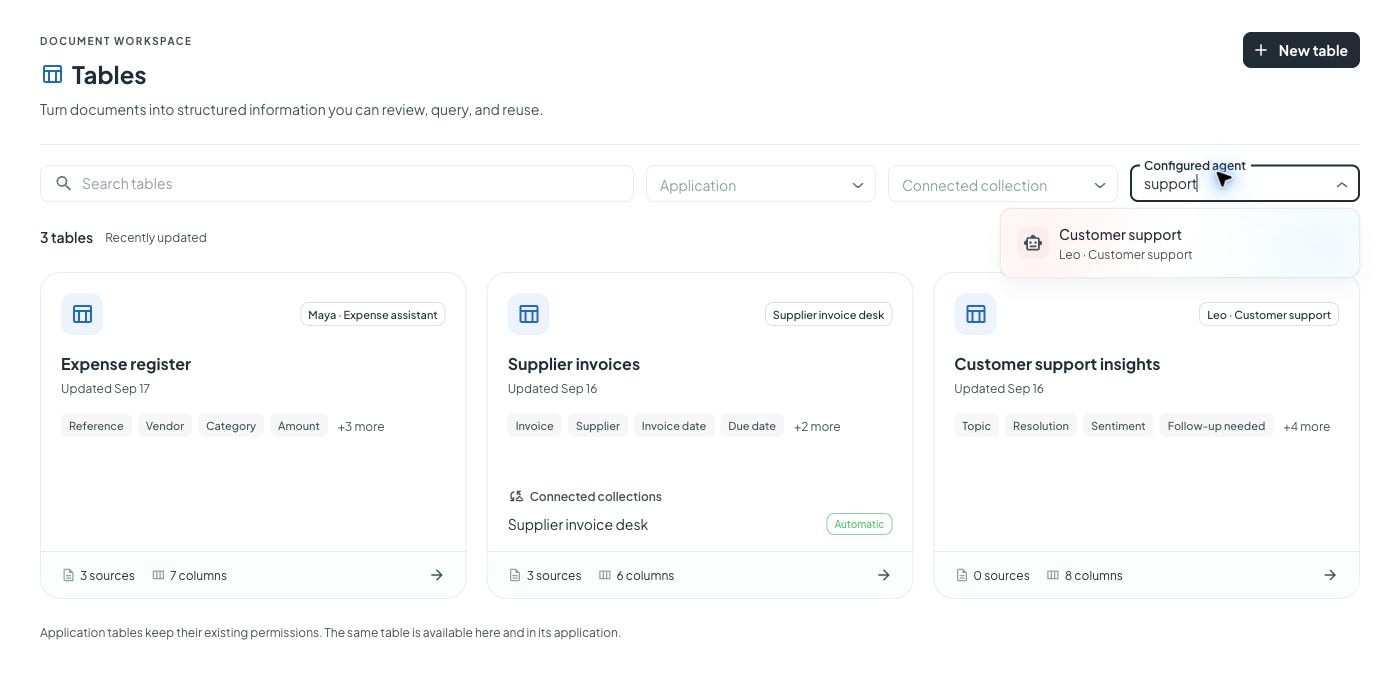
Task: Click the Supplier invoice desk badge
Action: (x=828, y=315)
